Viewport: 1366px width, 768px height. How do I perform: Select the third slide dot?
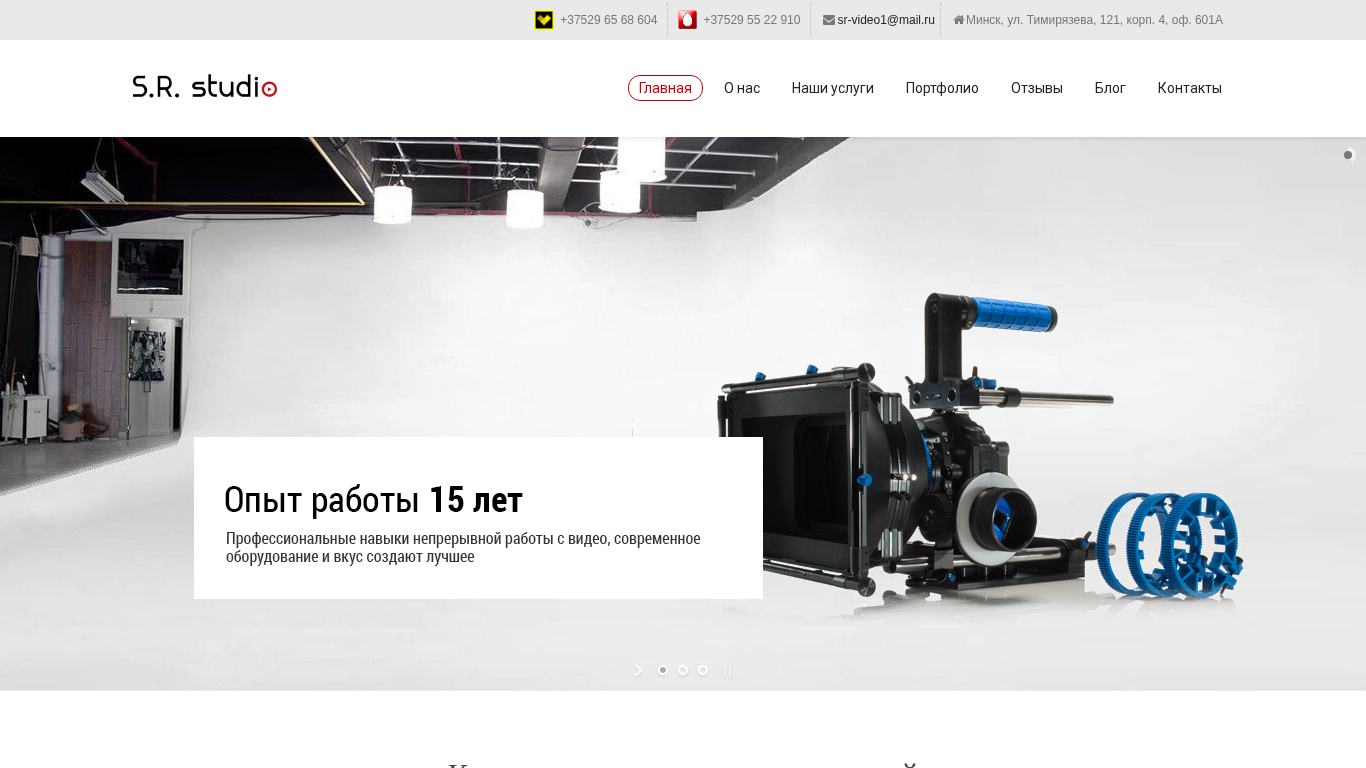[703, 670]
